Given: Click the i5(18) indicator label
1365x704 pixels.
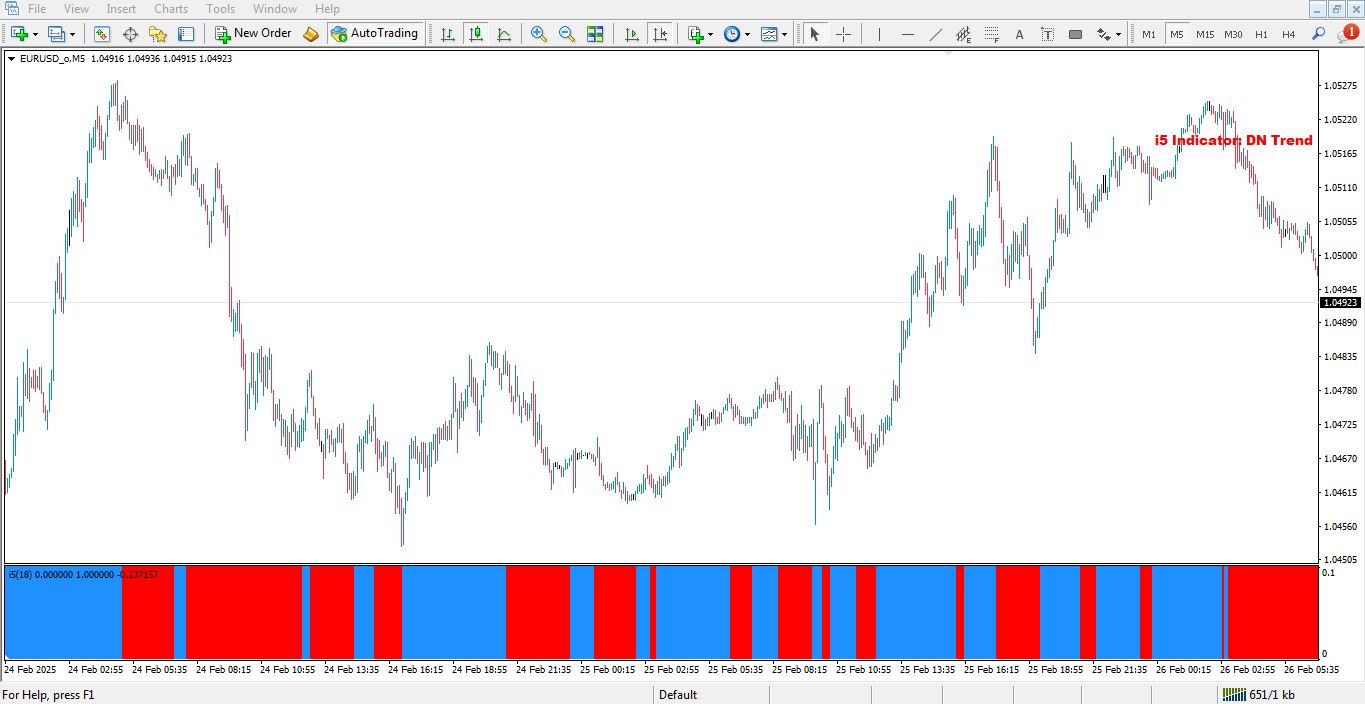Looking at the screenshot, I should click(x=20, y=575).
